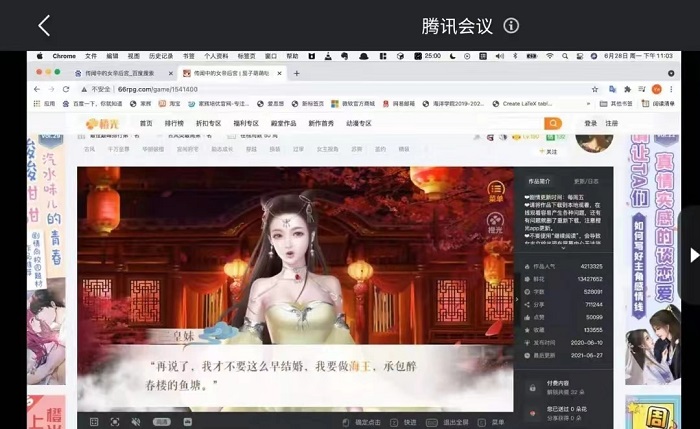The height and width of the screenshot is (429, 700).
Task: Toggle the mute speaker icon in player bar
Action: pos(136,422)
